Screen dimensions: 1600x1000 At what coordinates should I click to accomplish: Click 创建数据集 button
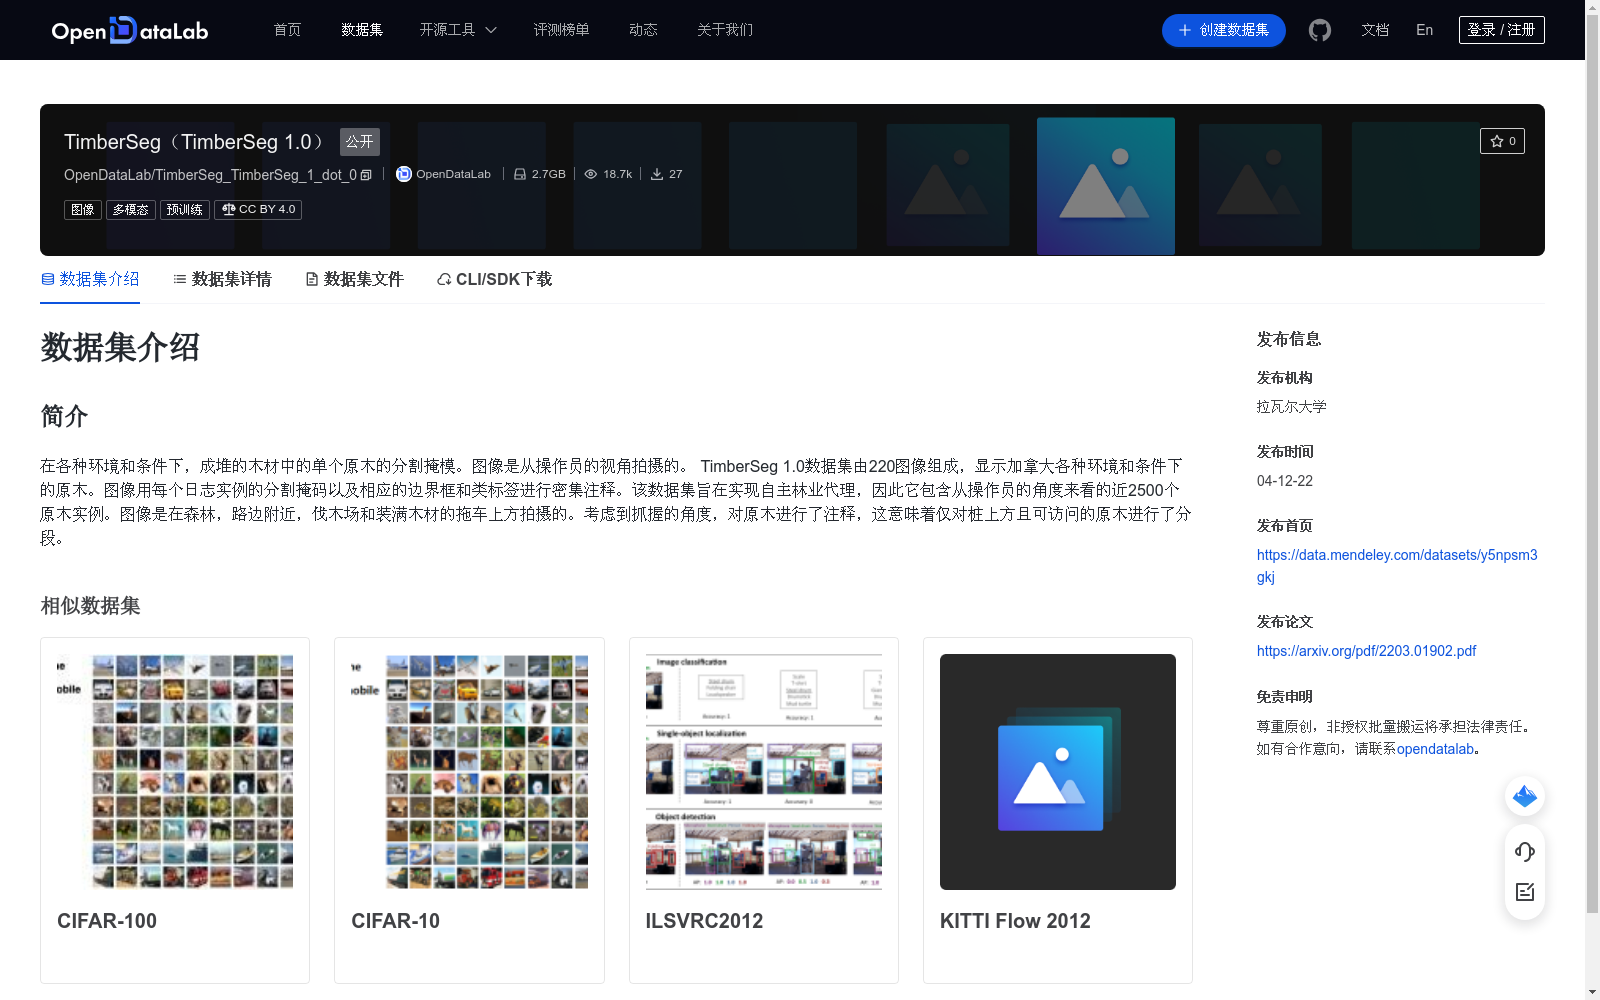point(1223,30)
